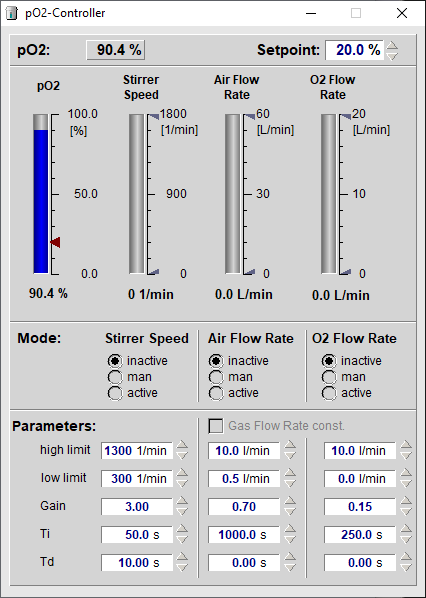Screen dimensions: 426x598
Task: Decrease the Stirrer Speed Td value
Action: [182, 567]
